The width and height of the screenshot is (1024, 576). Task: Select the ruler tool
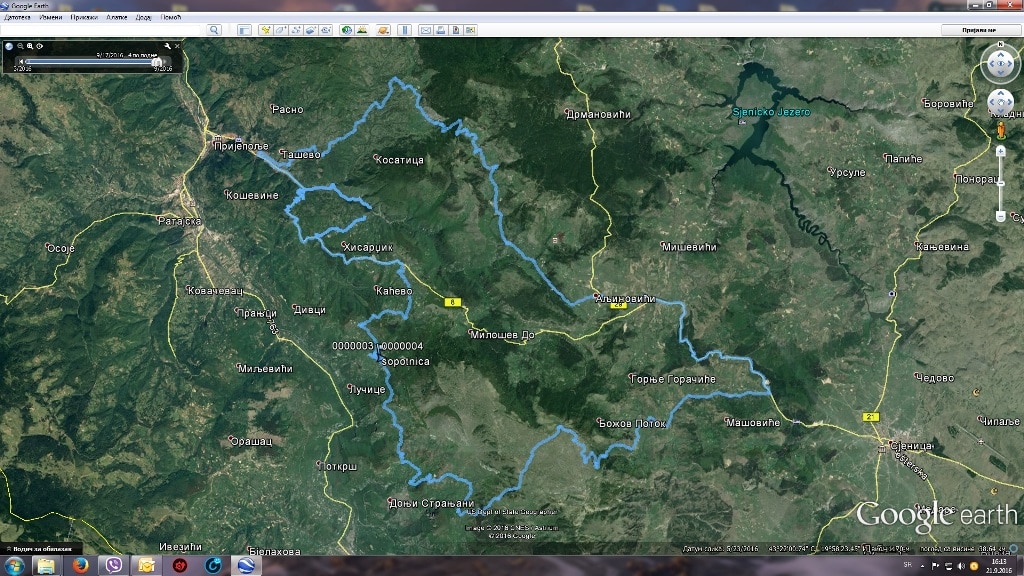click(404, 30)
